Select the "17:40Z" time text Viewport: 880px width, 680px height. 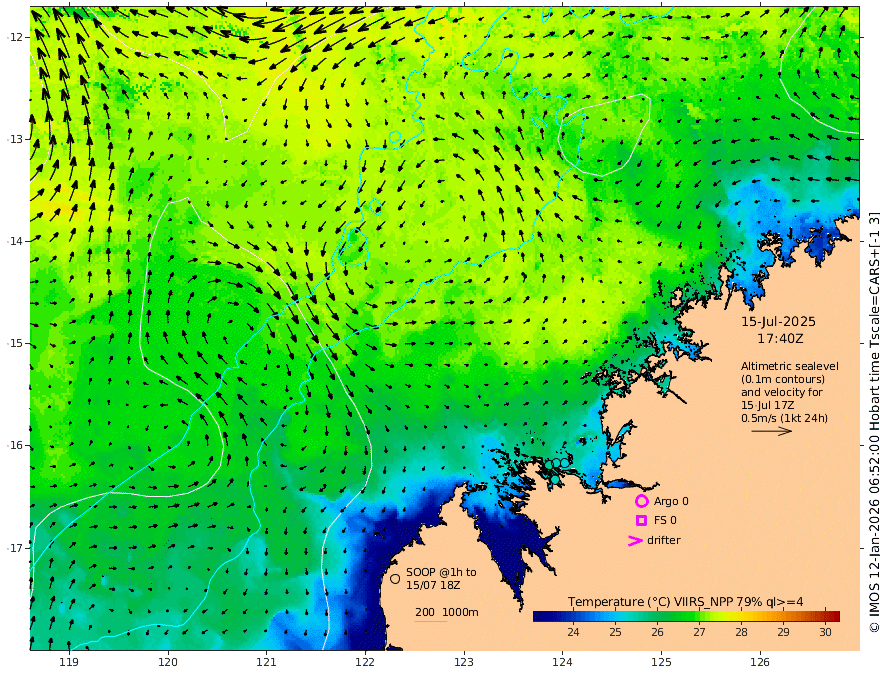pyautogui.click(x=780, y=339)
